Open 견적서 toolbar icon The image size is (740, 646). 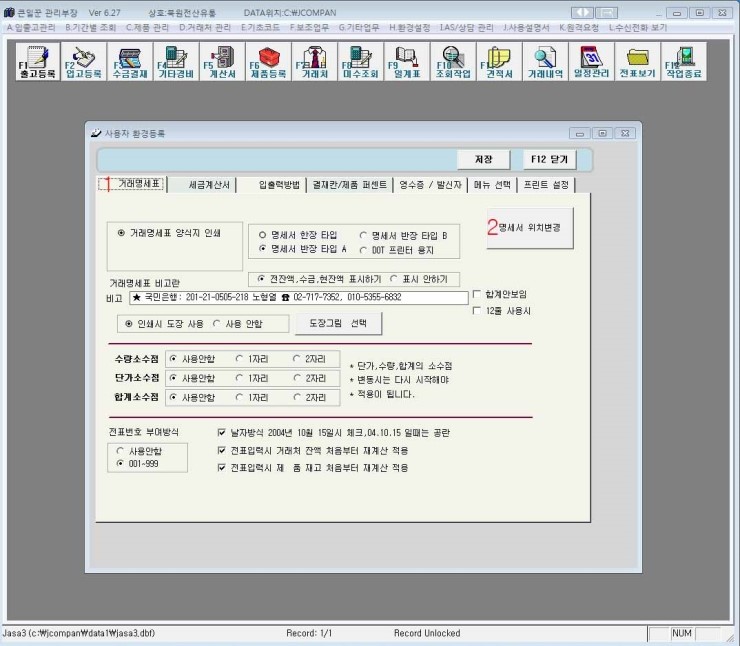pos(500,62)
